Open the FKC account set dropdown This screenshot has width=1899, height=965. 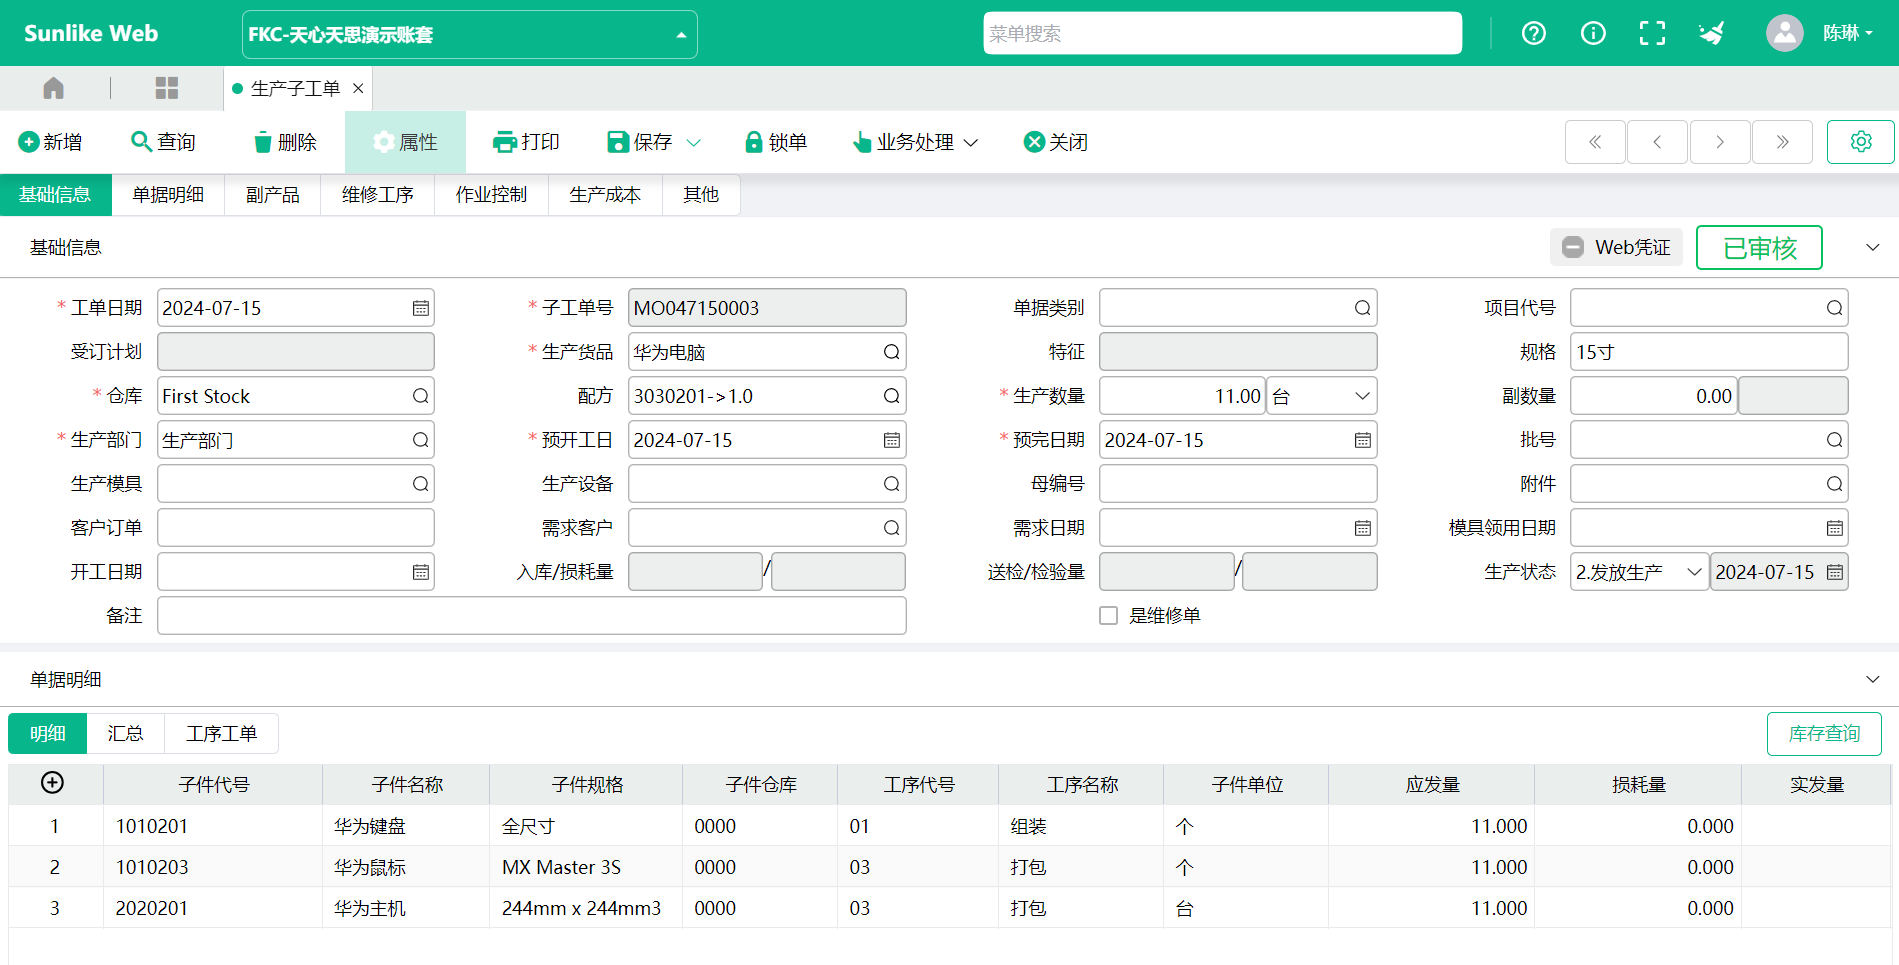470,35
